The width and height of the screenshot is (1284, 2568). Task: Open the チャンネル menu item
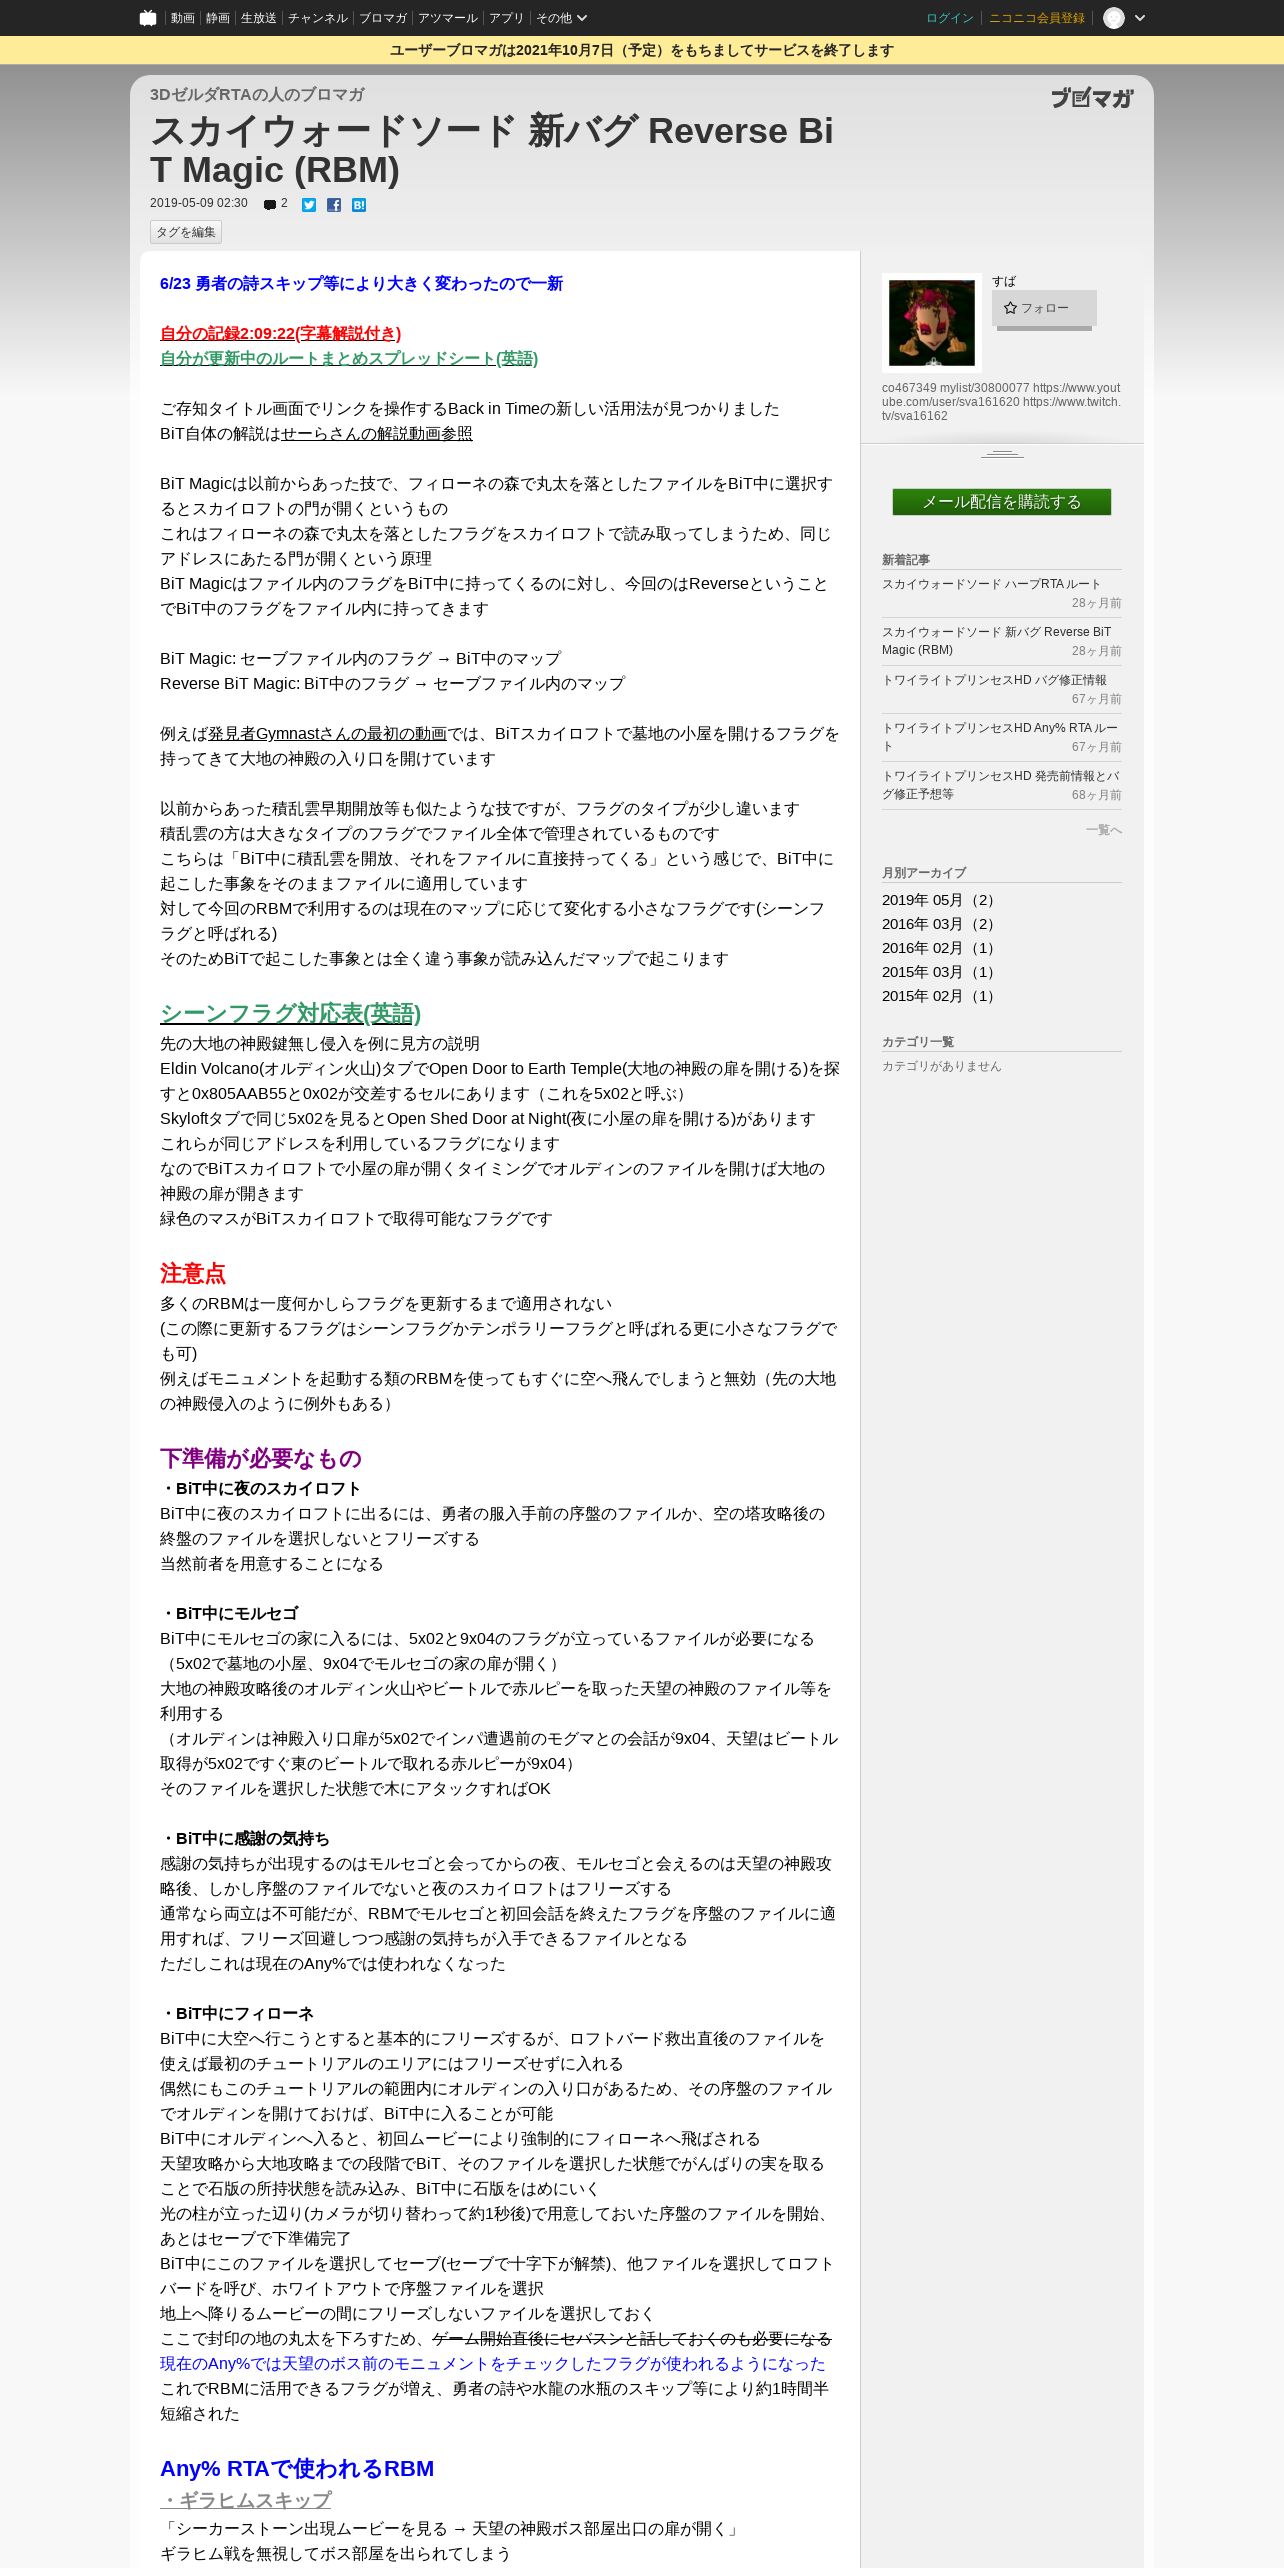click(x=317, y=18)
